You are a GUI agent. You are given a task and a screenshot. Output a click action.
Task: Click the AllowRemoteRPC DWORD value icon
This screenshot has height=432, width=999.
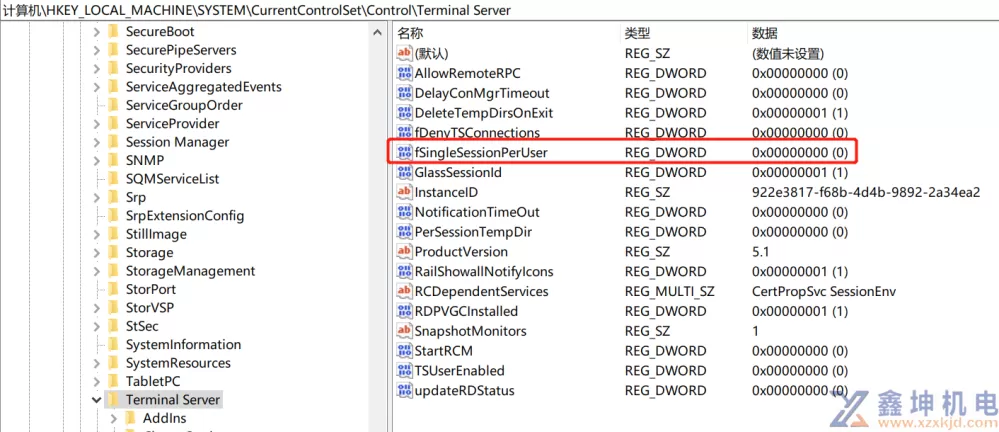(x=405, y=73)
